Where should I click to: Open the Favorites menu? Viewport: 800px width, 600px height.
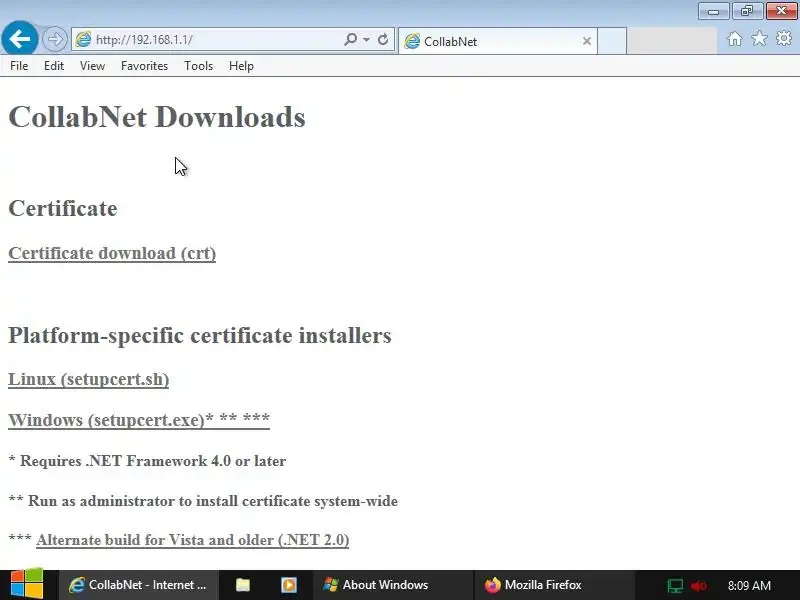tap(144, 66)
